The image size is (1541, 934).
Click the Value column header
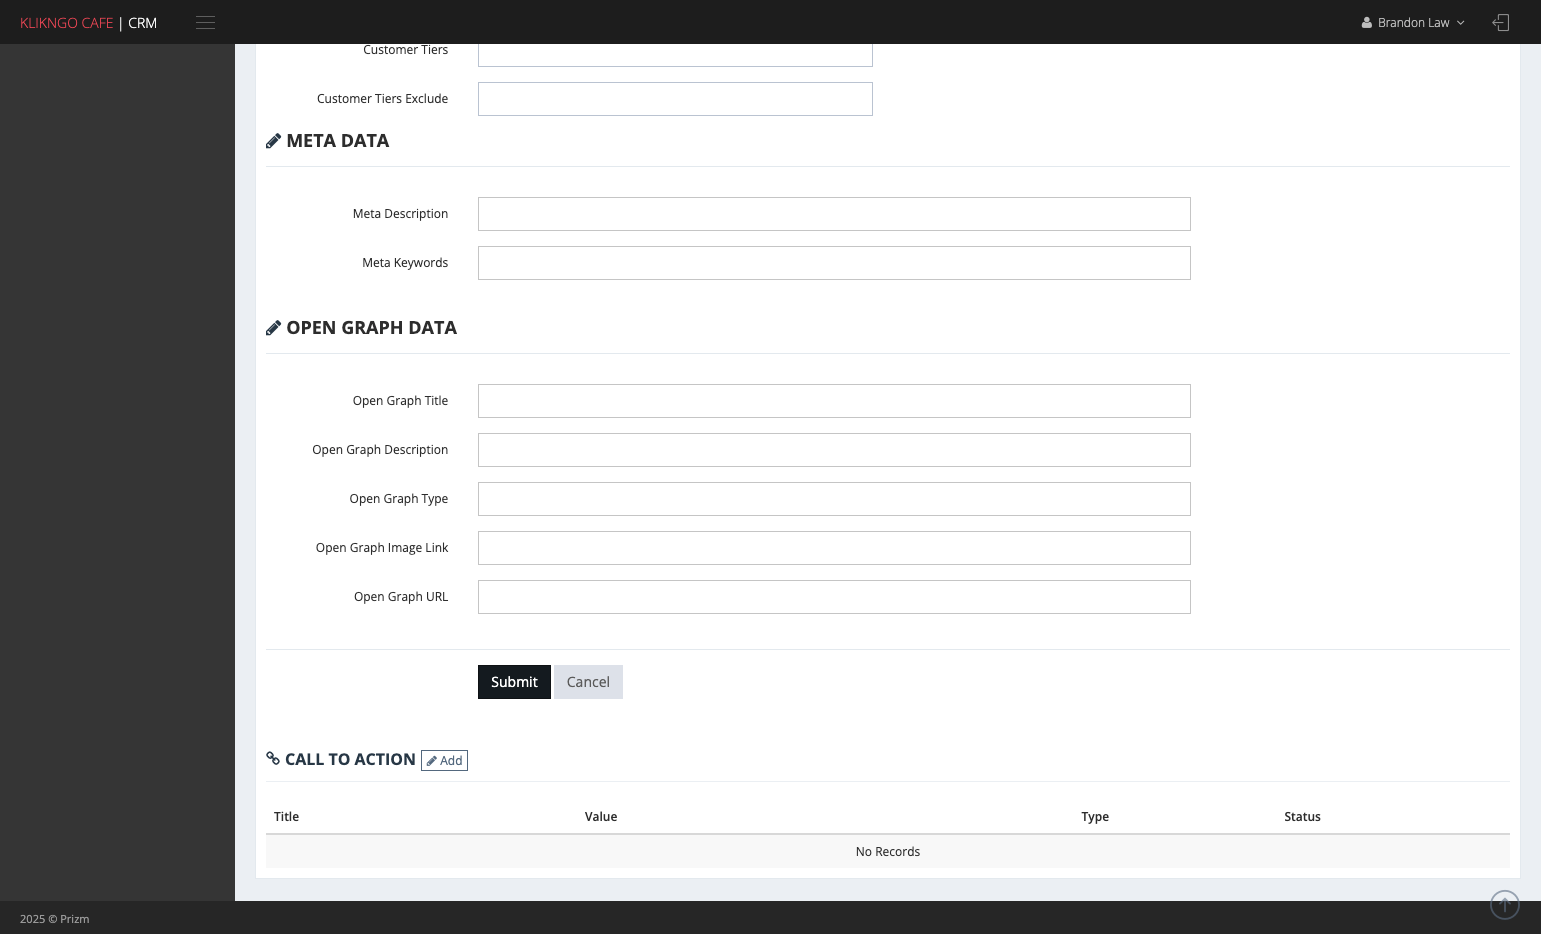601,817
